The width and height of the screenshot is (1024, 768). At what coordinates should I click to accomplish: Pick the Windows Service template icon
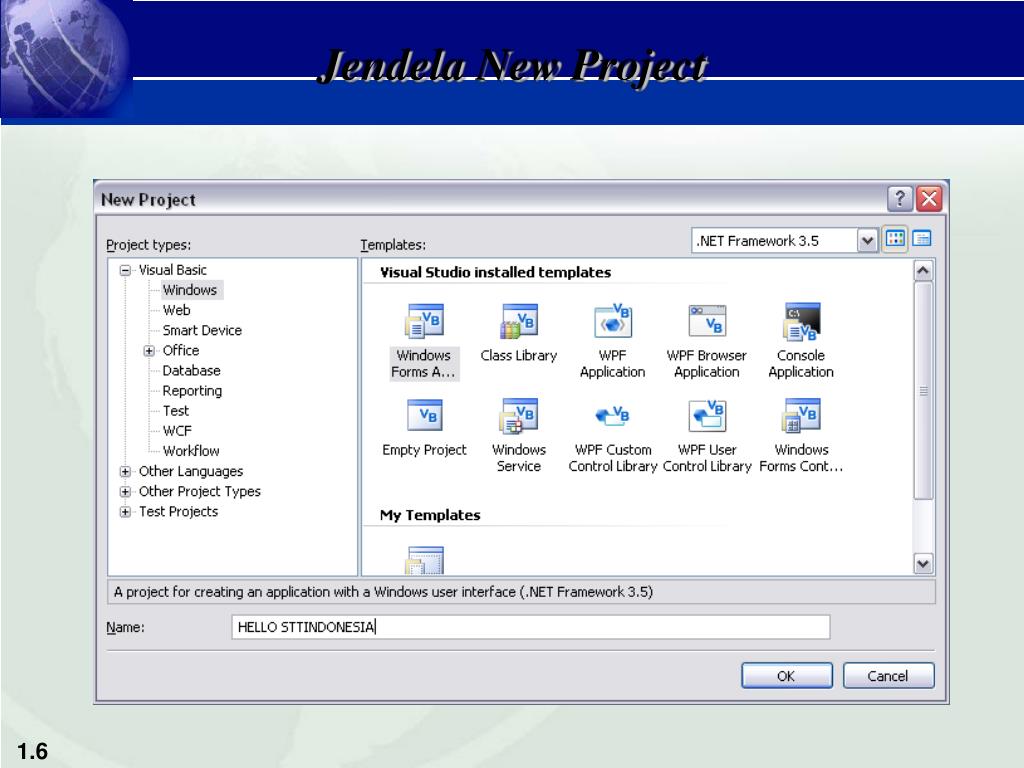(519, 415)
